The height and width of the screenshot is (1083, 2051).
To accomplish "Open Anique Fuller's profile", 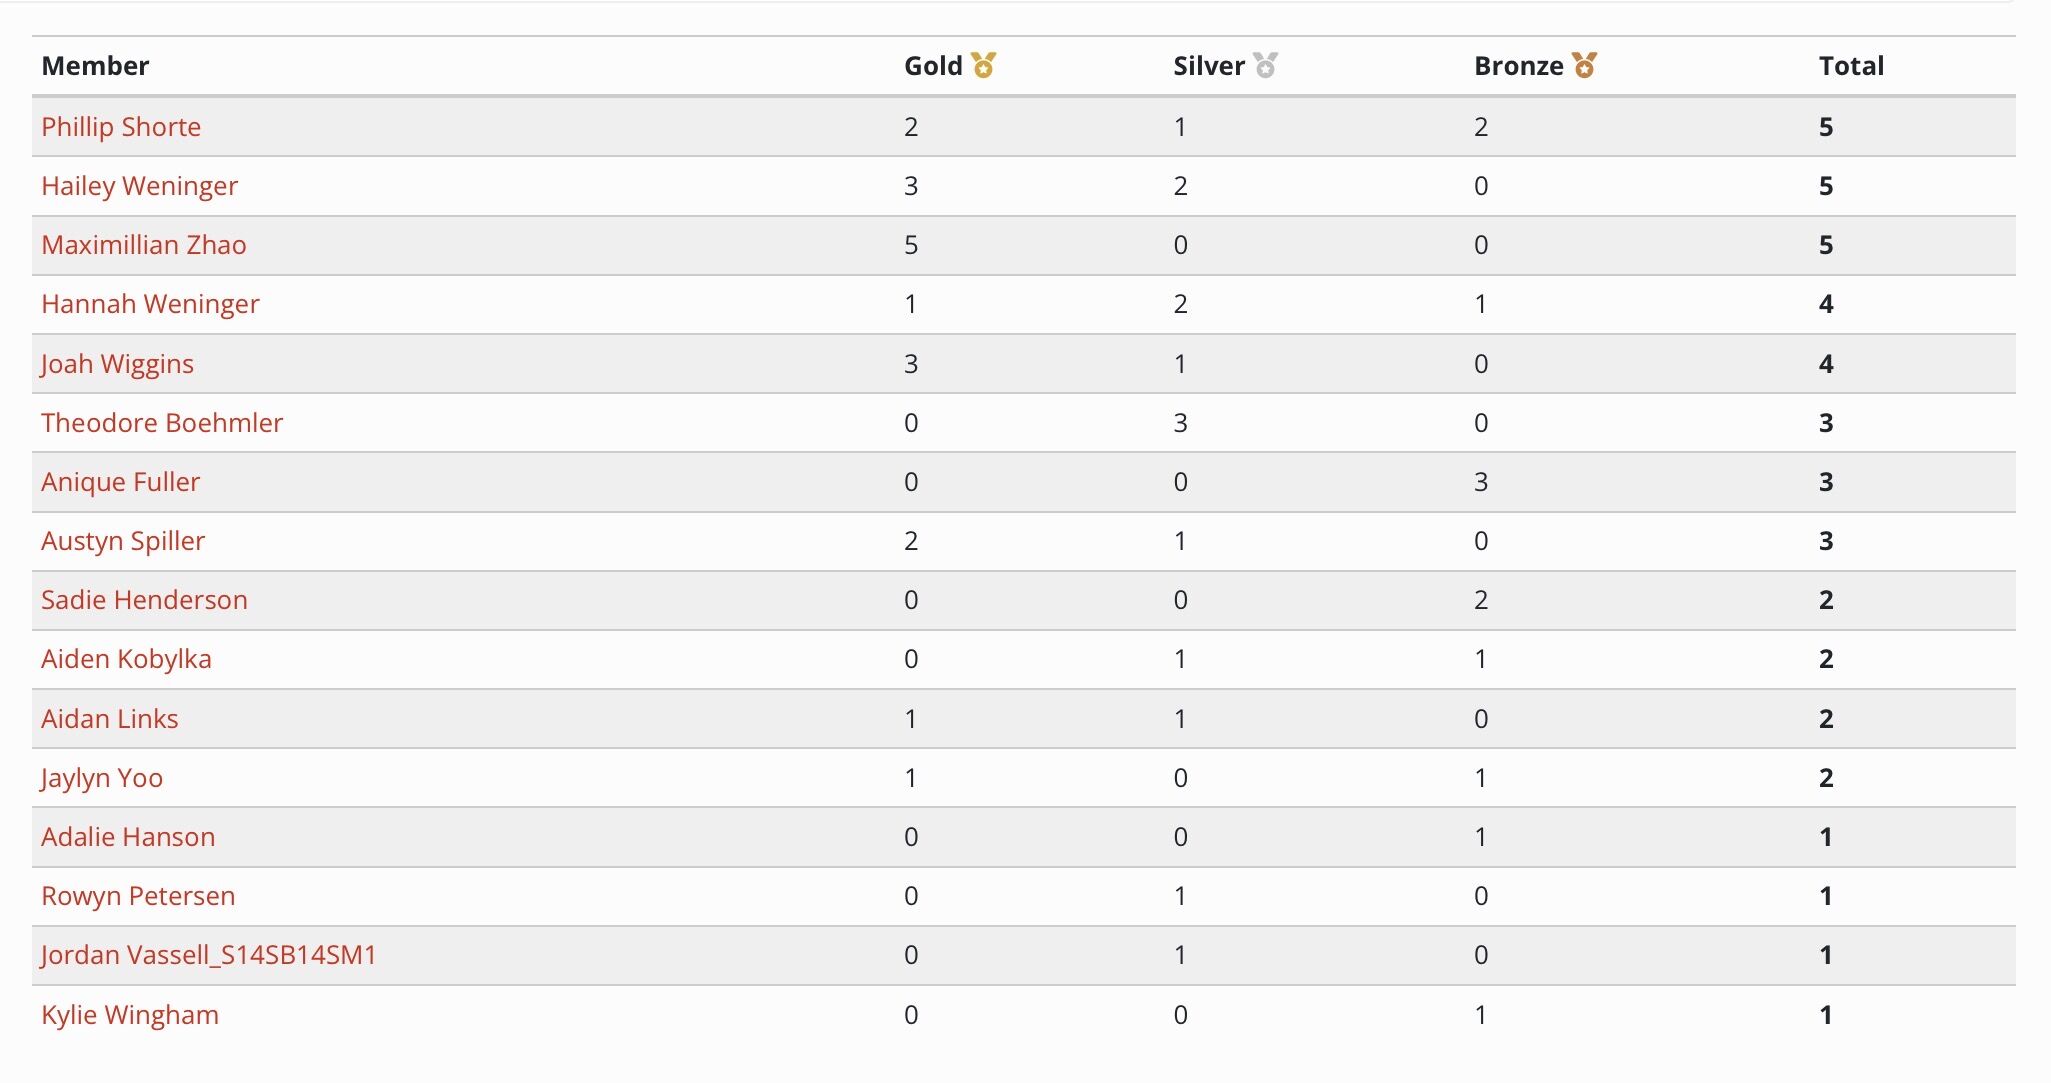I will 120,482.
